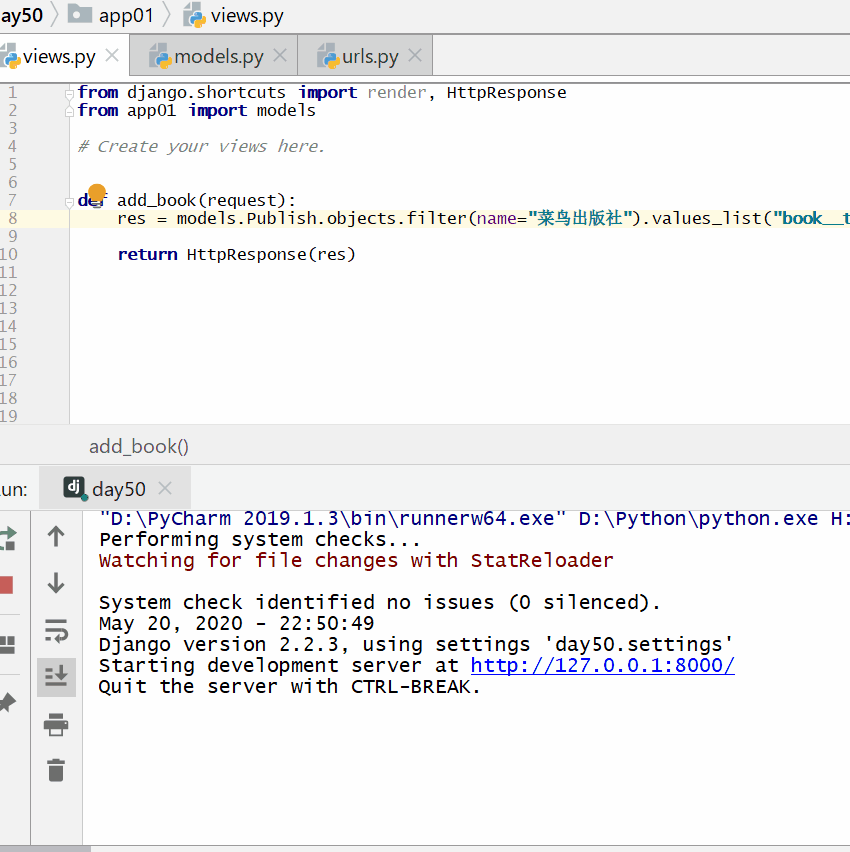This screenshot has width=850, height=852.
Task: Close the day50 run tab
Action: [x=165, y=488]
